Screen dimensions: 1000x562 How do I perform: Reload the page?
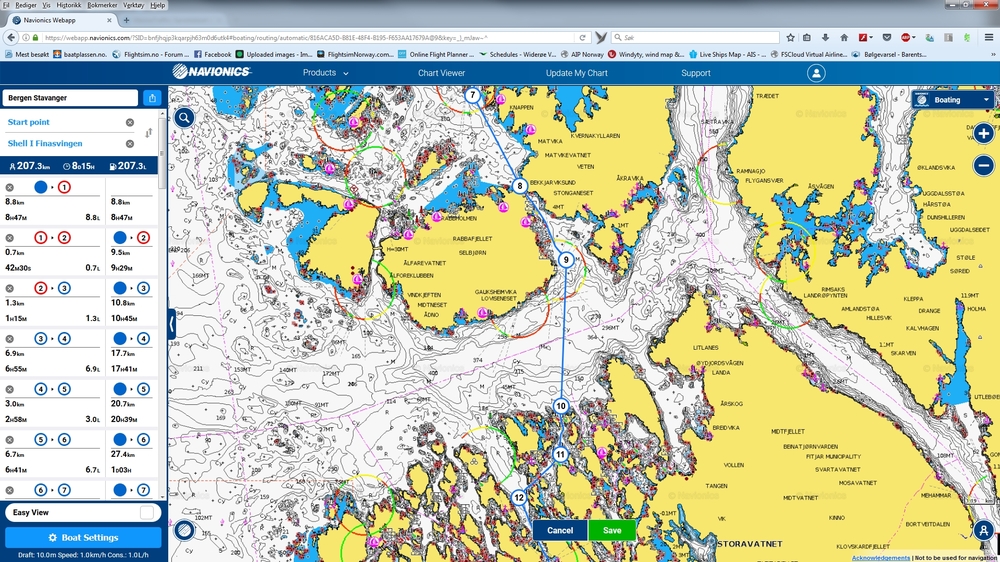tap(582, 38)
